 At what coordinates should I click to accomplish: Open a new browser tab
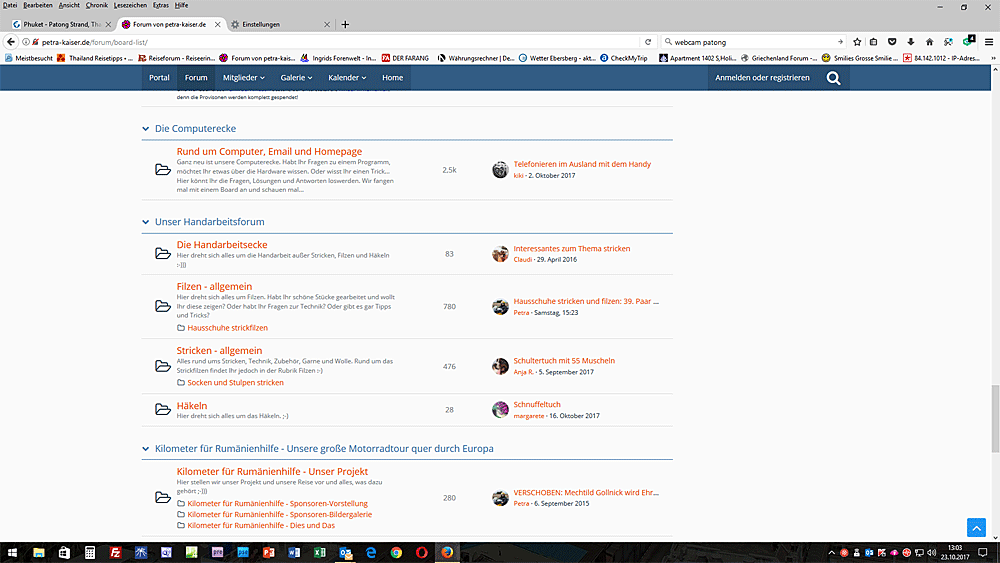click(345, 24)
